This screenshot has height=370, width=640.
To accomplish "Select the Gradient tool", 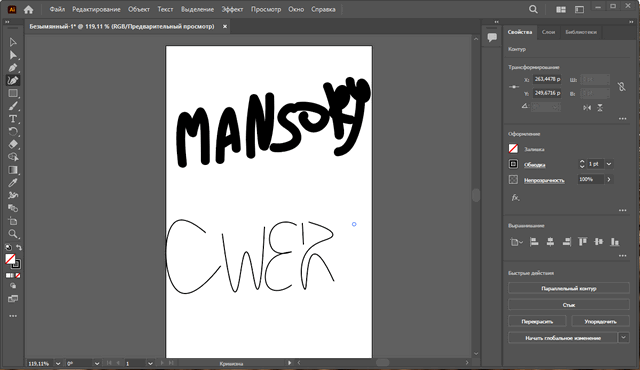I will tap(13, 170).
